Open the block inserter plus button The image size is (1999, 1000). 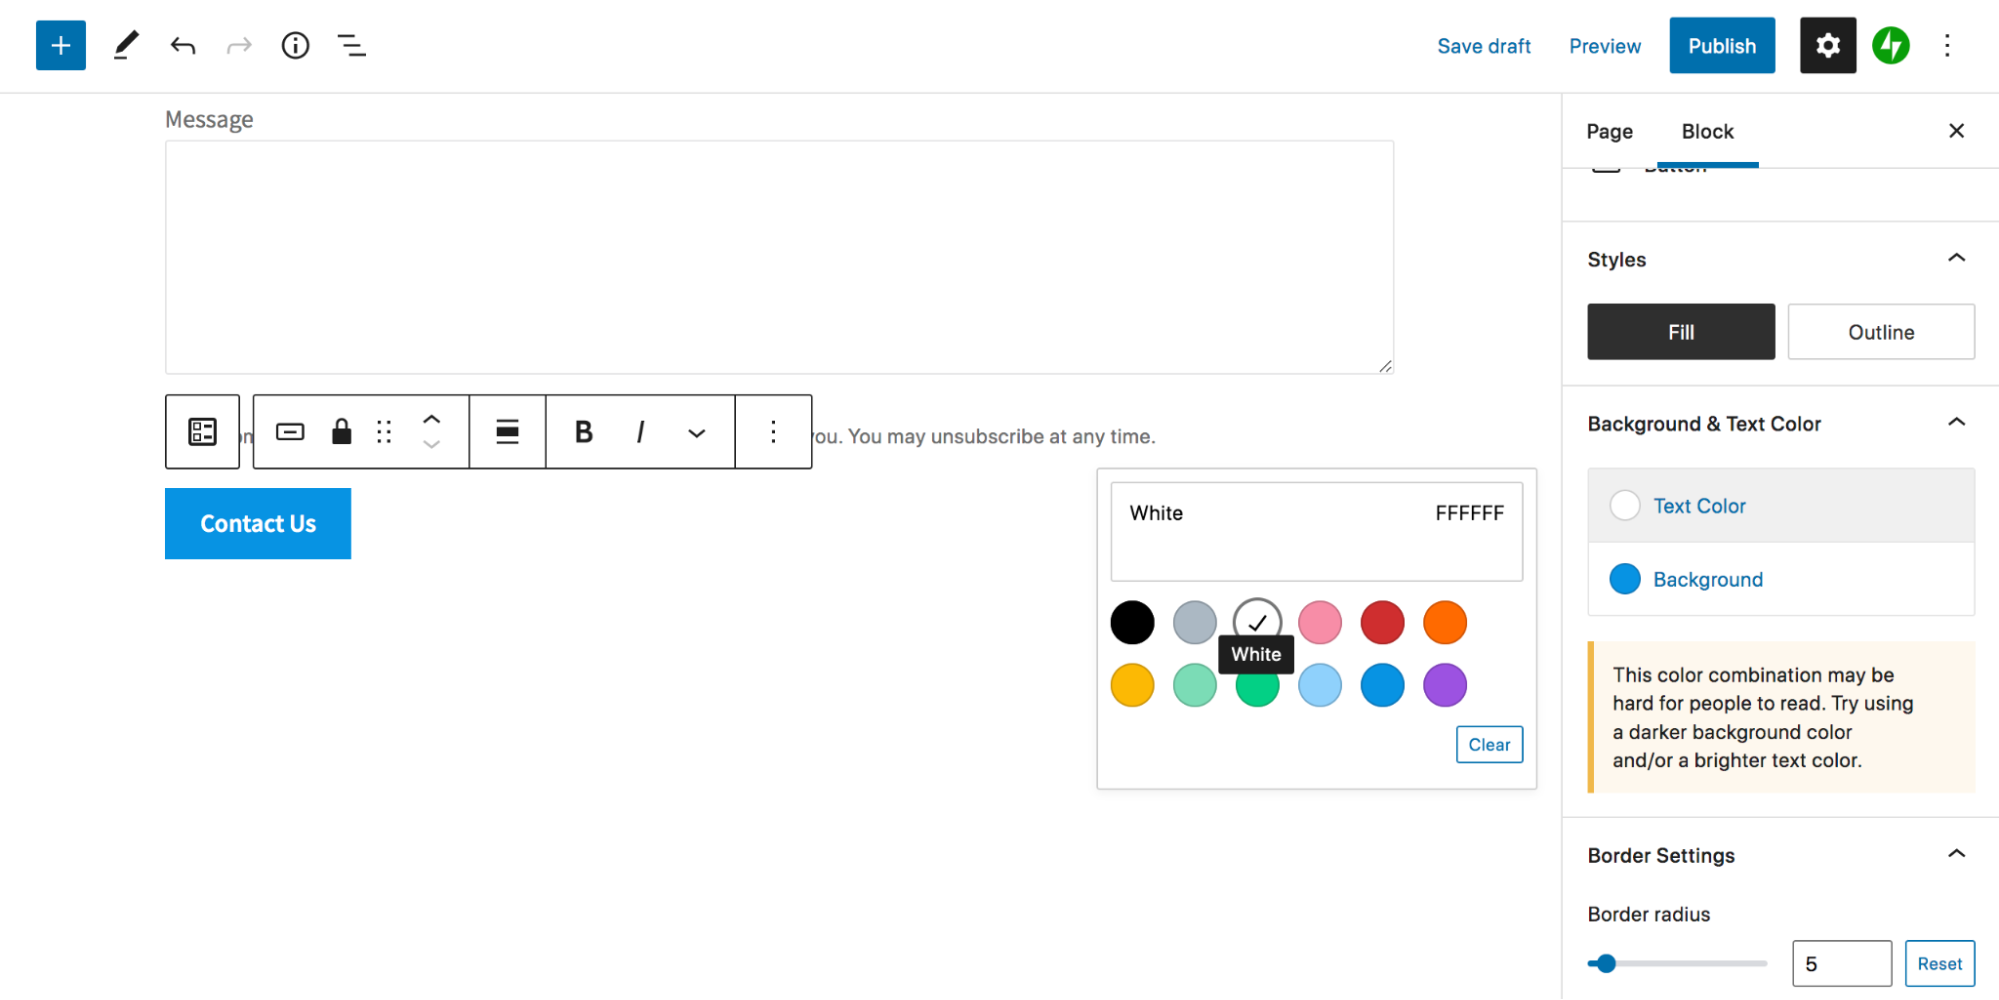pyautogui.click(x=61, y=45)
